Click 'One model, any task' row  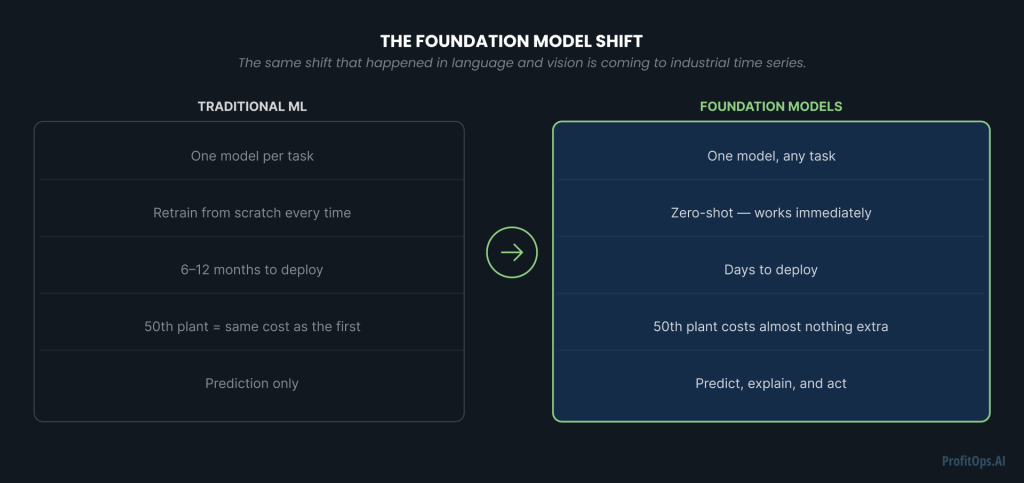(771, 156)
